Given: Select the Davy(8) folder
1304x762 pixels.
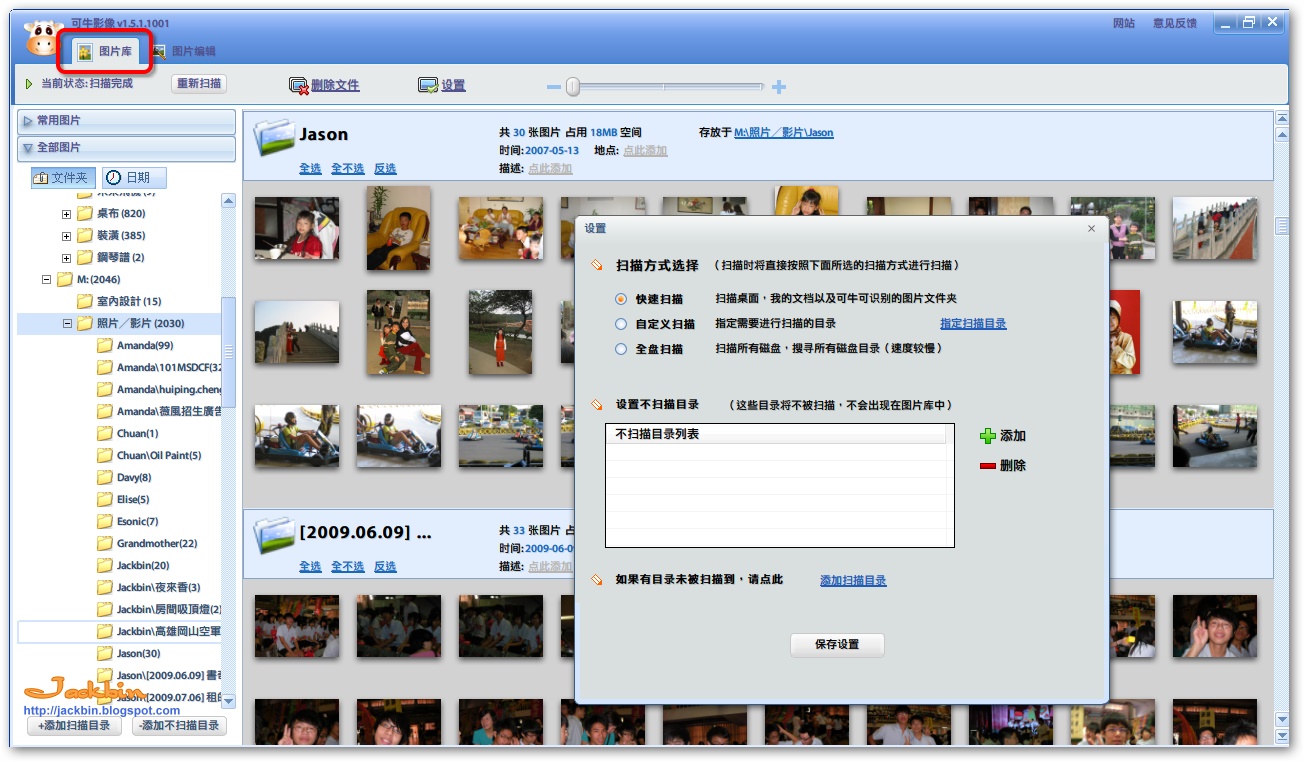Looking at the screenshot, I should [124, 478].
